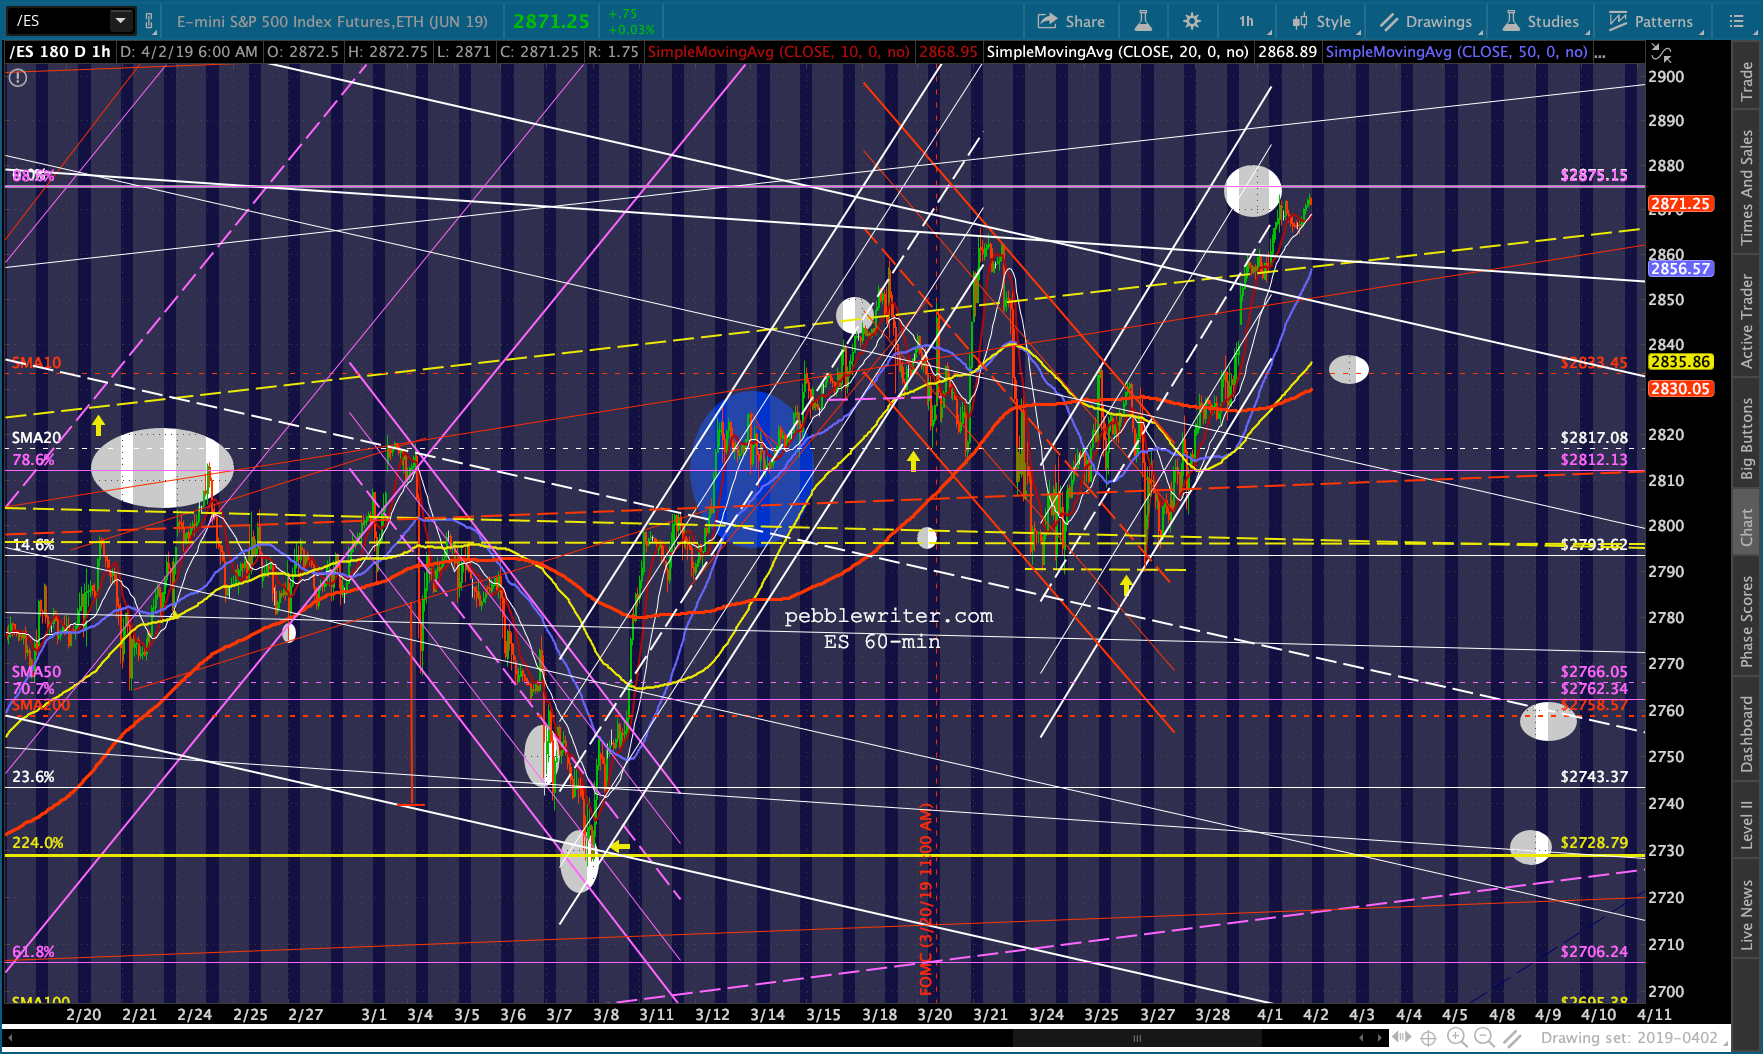The image size is (1763, 1054).
Task: Switch to the Active Trader side tab
Action: tap(1747, 321)
